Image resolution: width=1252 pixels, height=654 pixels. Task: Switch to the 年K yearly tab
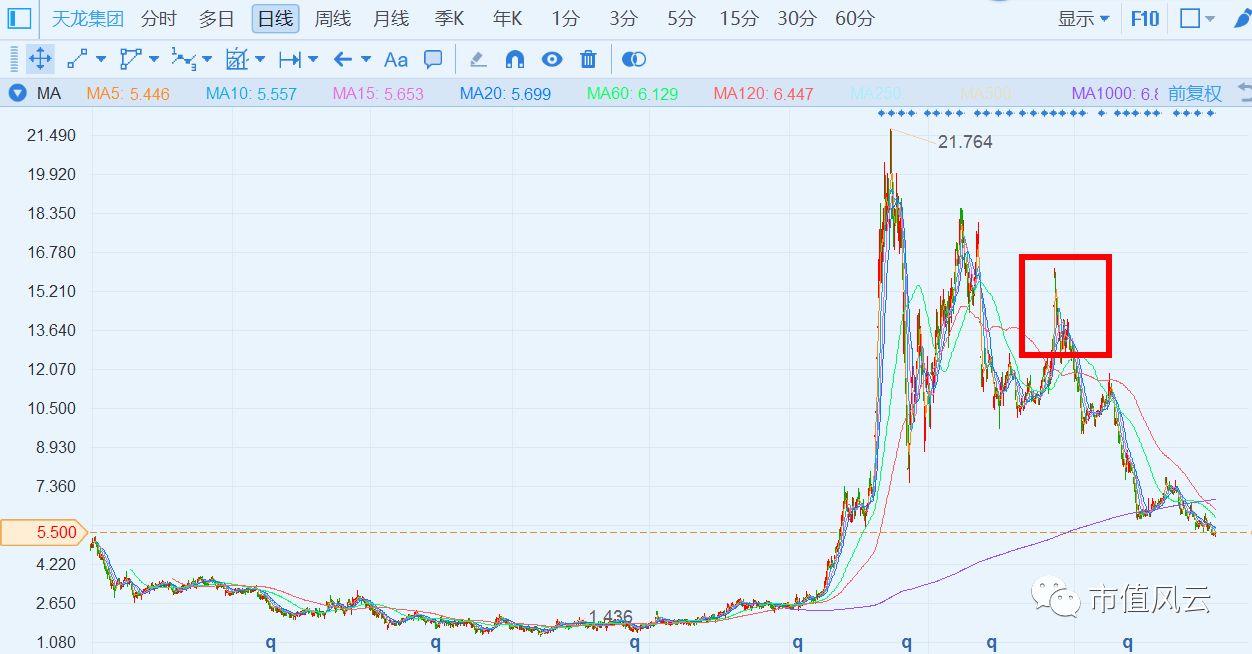507,18
